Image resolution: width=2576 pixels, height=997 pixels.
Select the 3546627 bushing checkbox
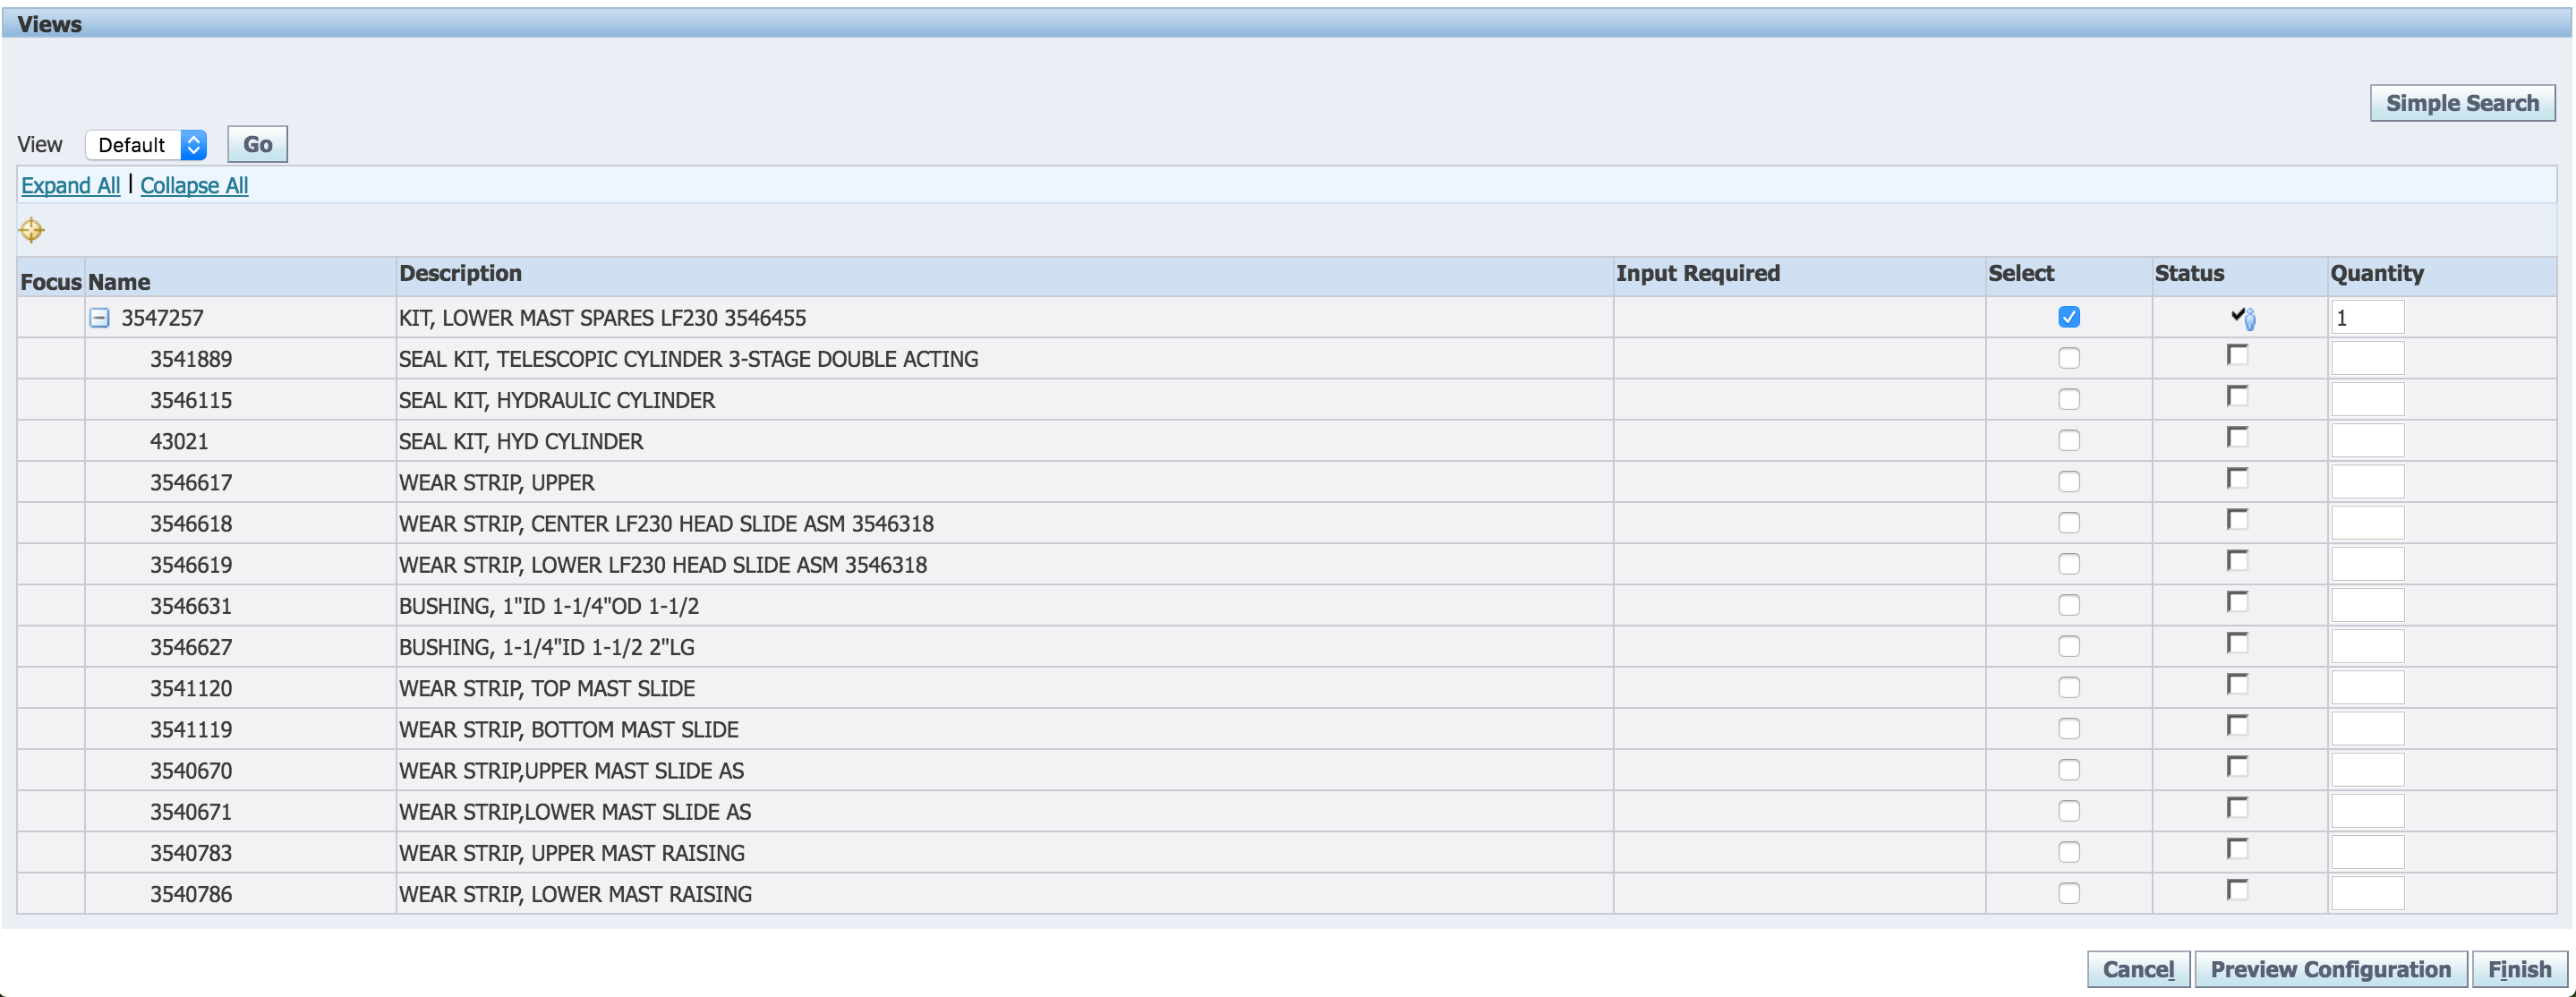2069,646
